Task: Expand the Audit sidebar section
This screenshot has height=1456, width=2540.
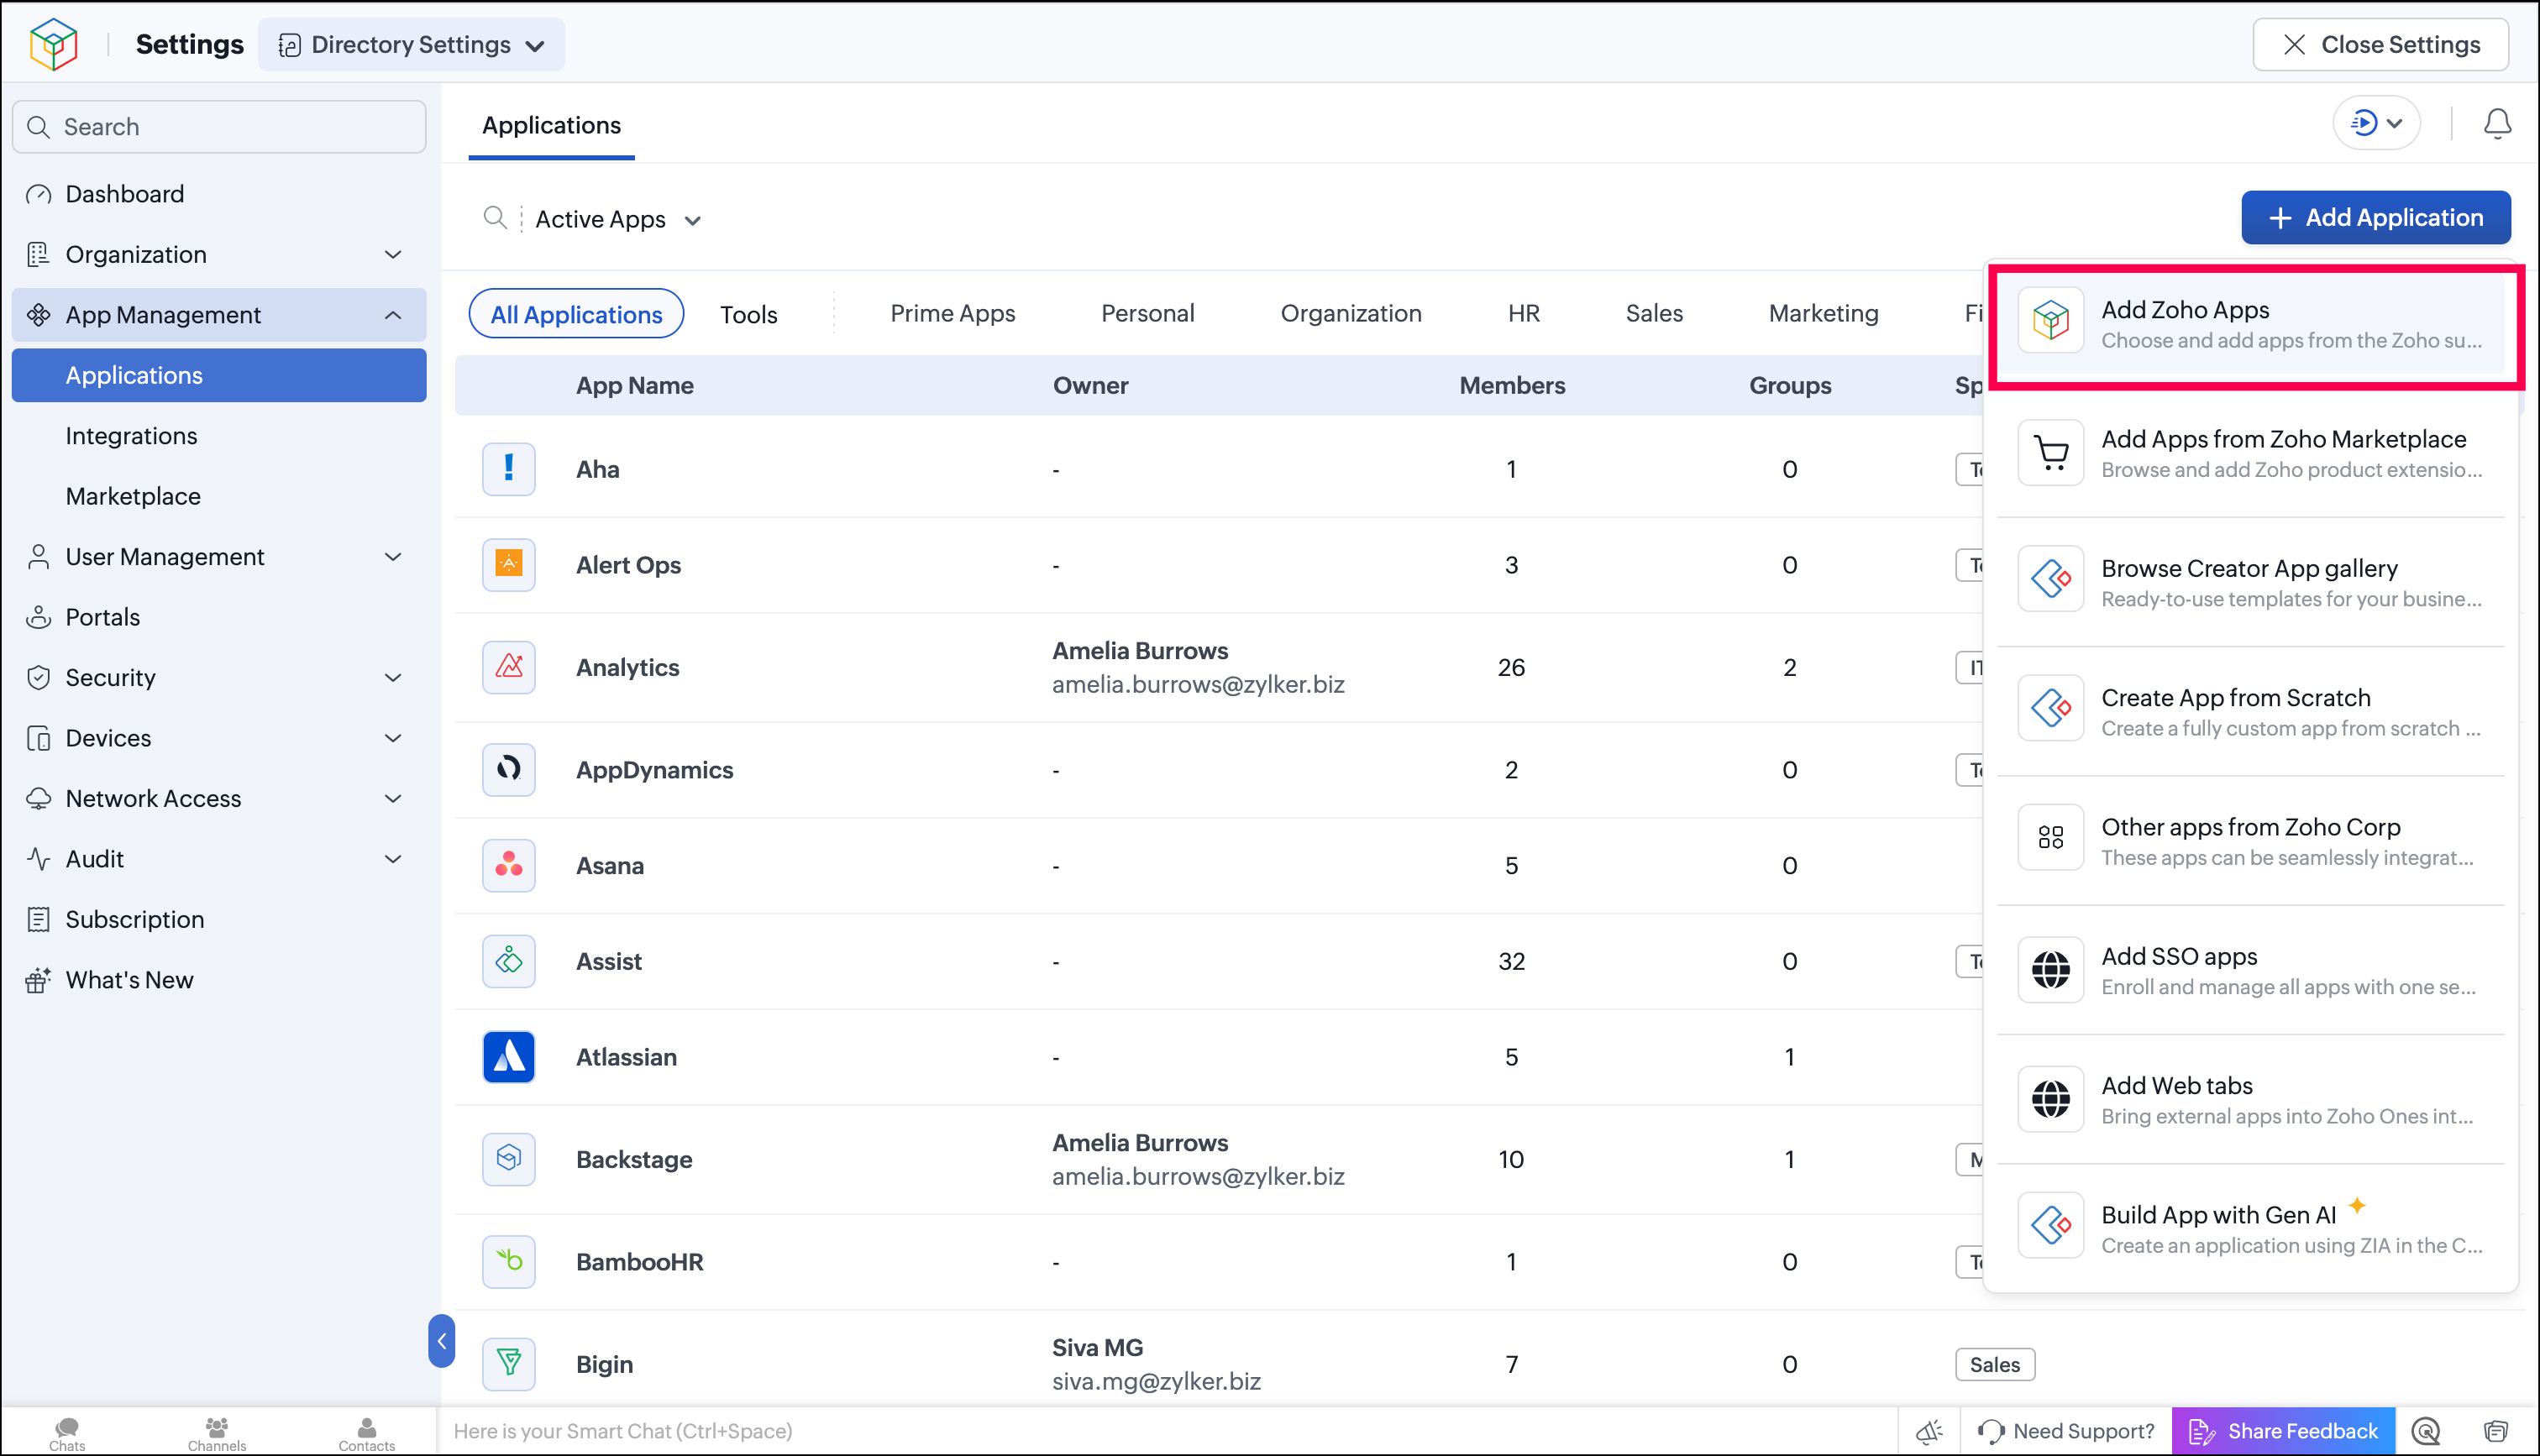Action: (393, 859)
